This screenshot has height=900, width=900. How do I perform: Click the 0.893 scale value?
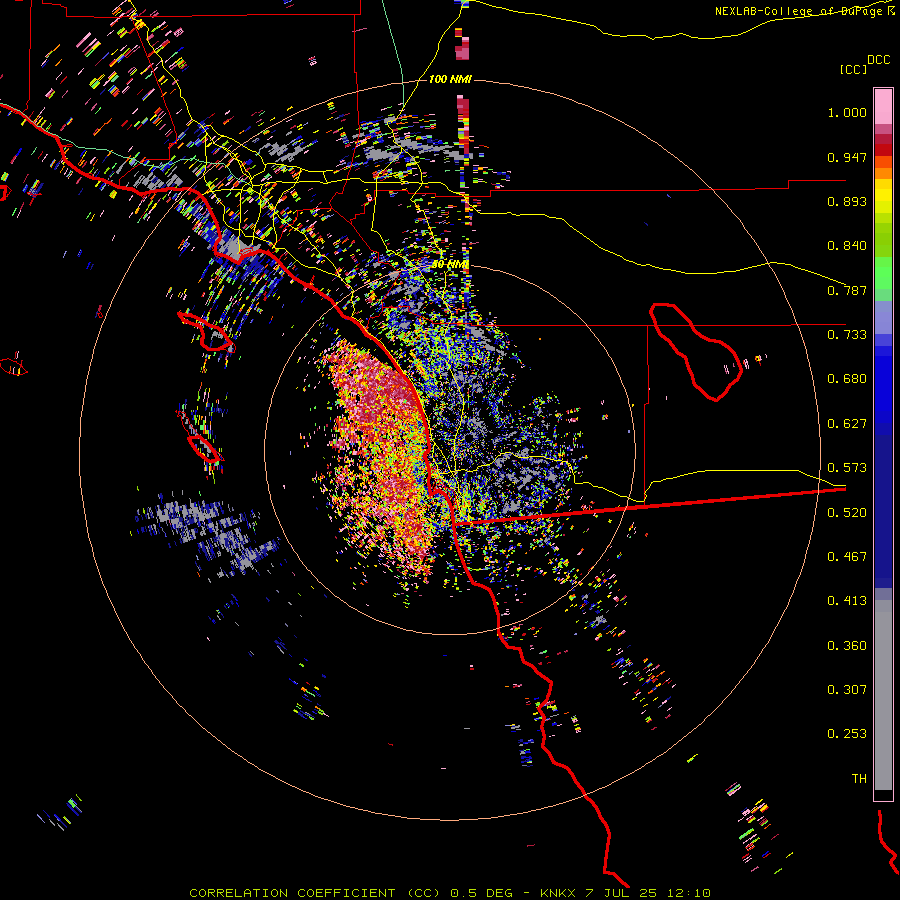(847, 201)
